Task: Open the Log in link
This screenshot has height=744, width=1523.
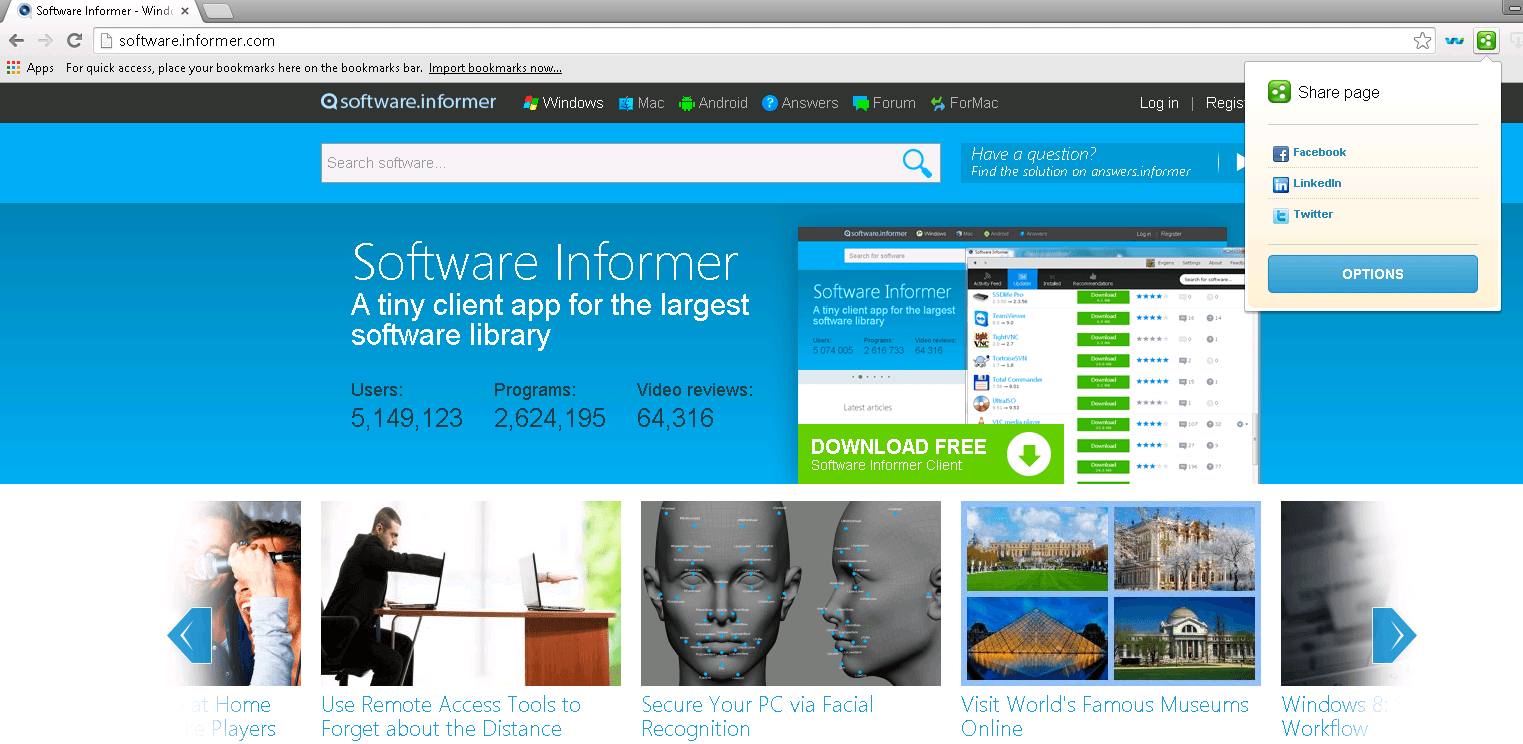Action: (1158, 102)
